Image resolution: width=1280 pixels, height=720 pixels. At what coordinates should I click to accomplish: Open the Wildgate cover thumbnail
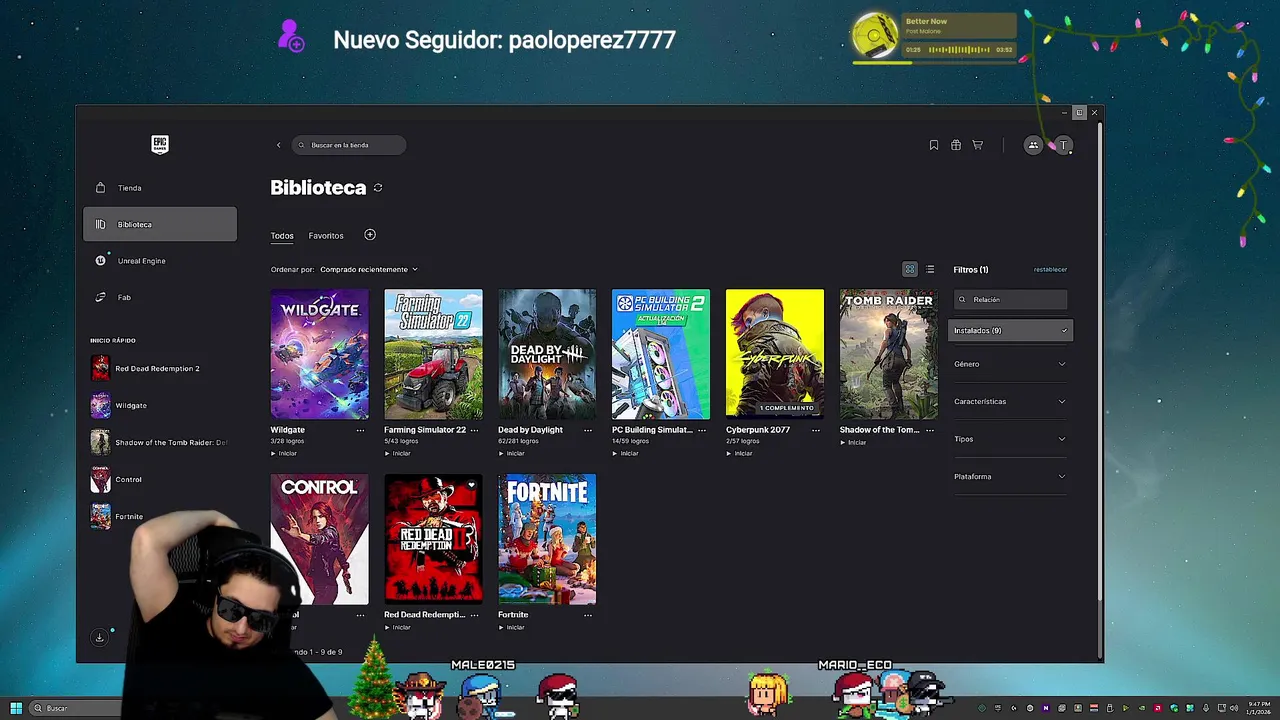tap(319, 354)
